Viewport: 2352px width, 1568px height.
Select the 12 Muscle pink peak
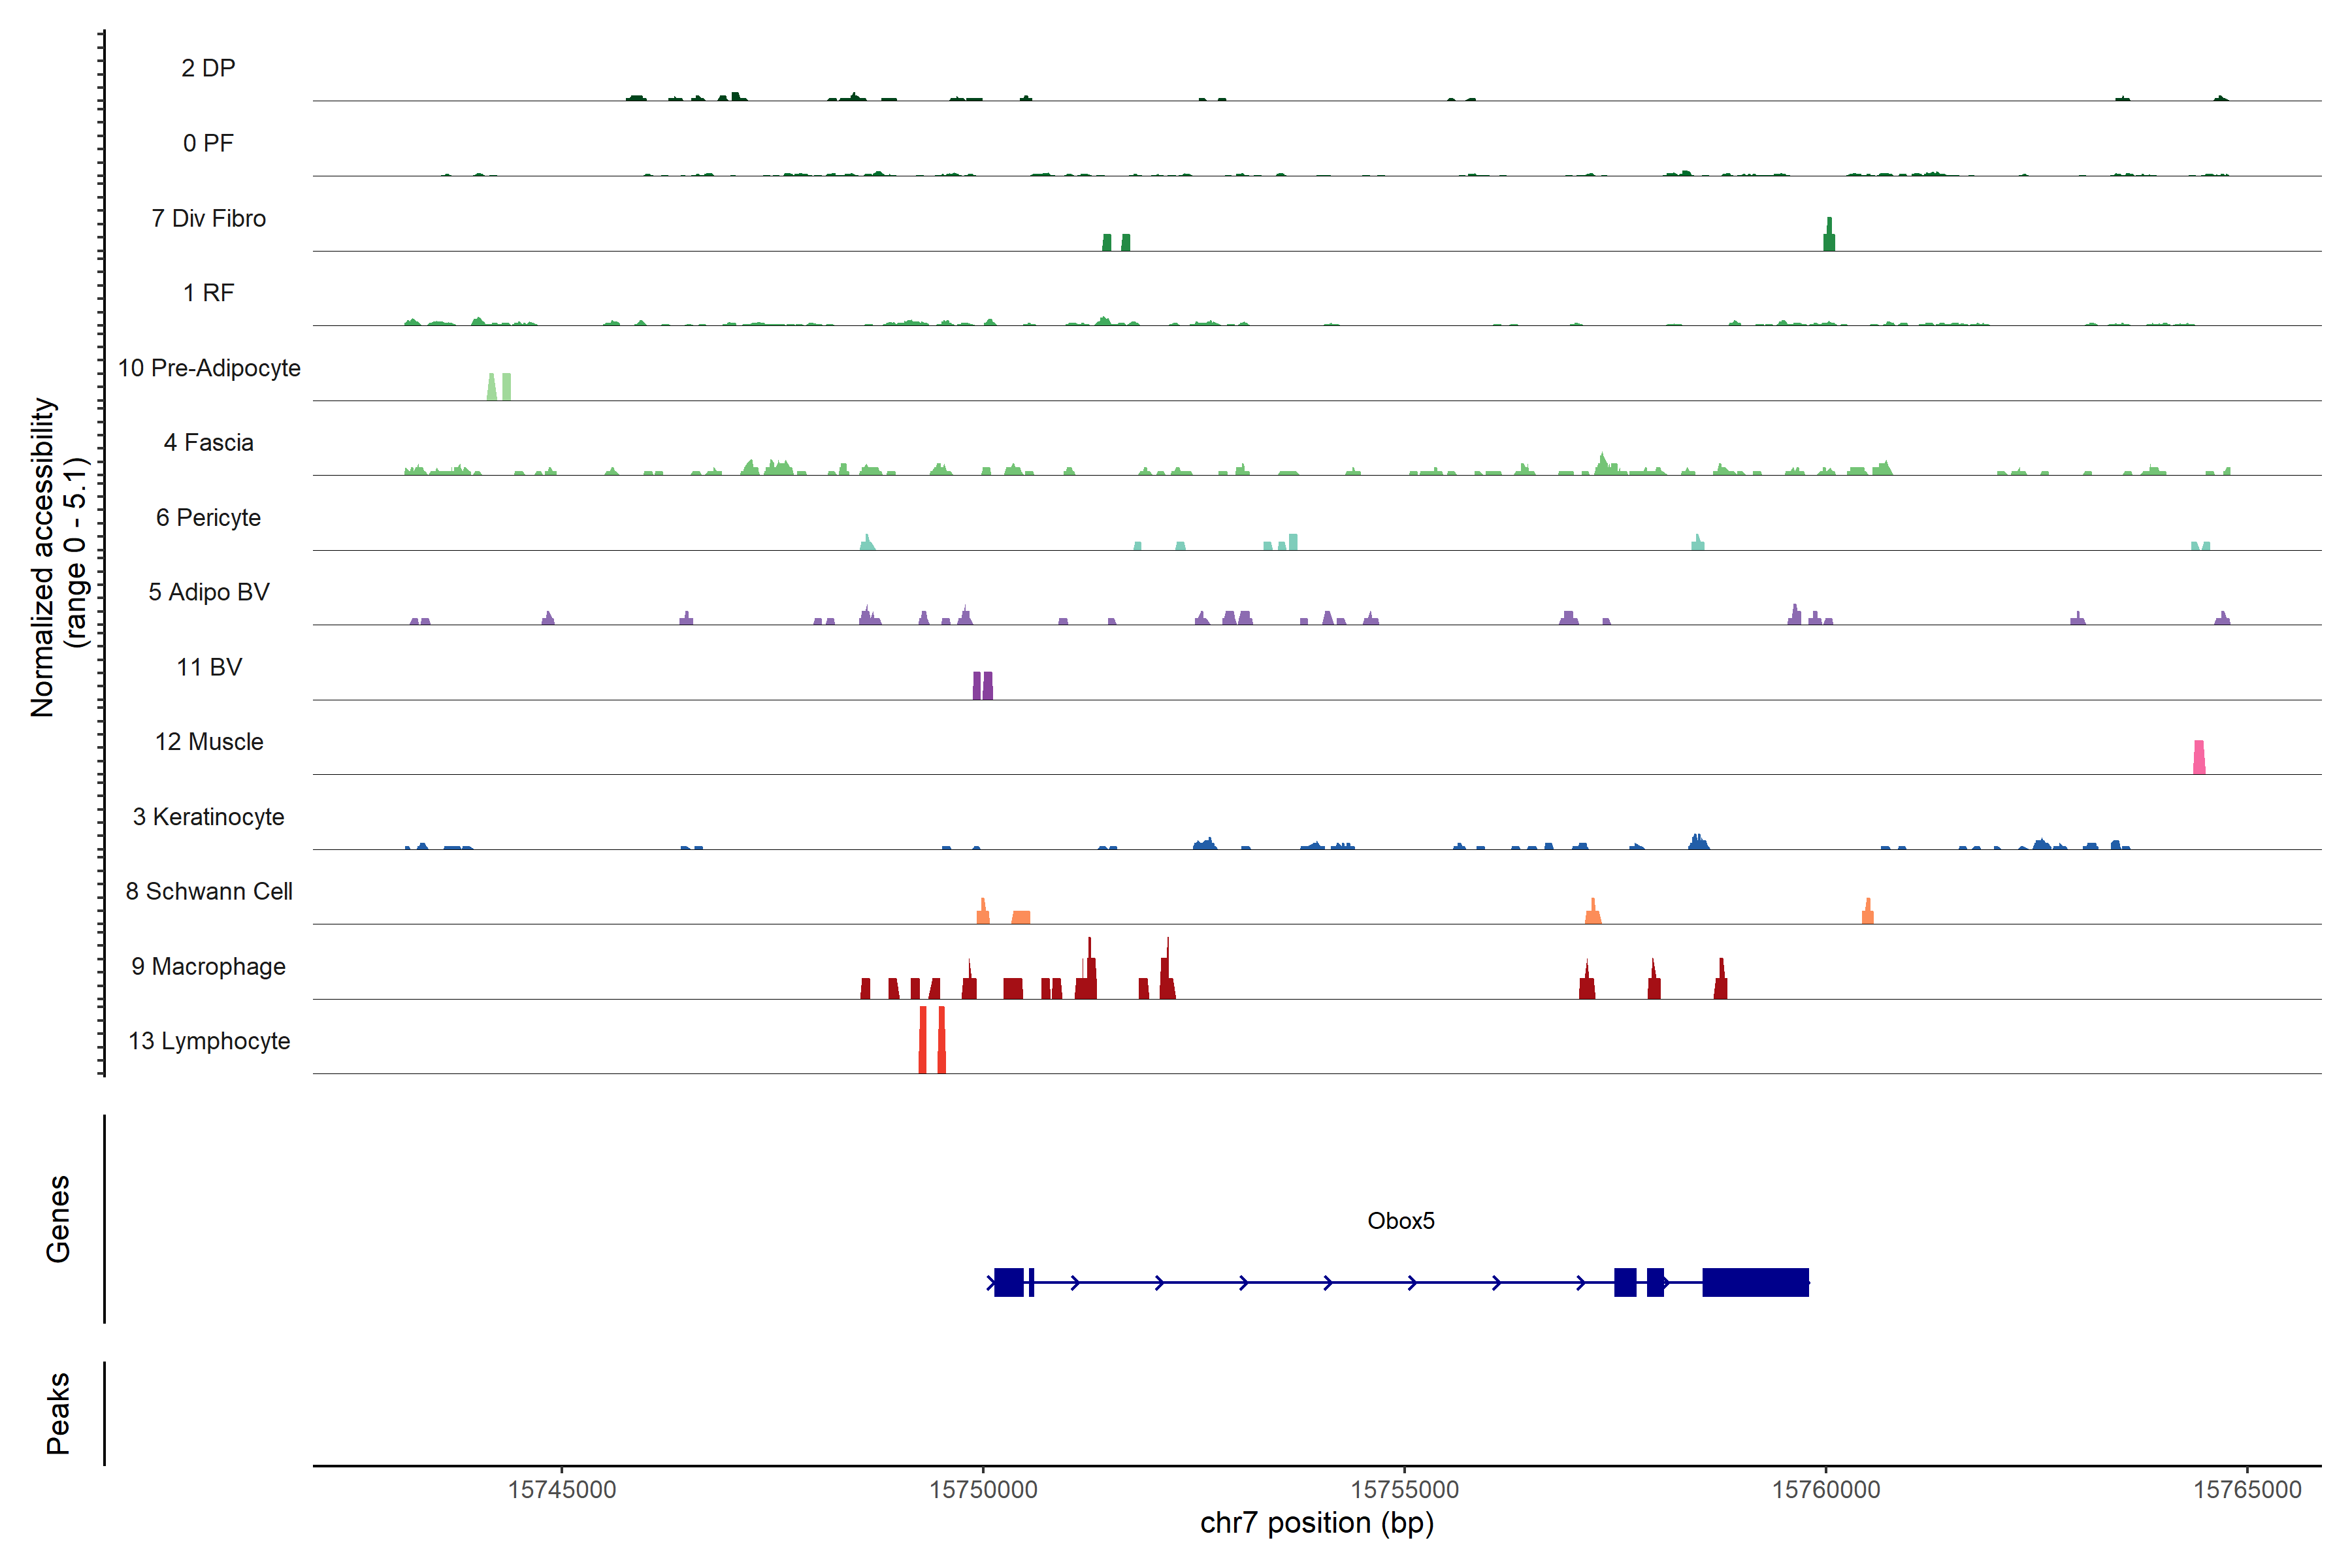[2199, 758]
